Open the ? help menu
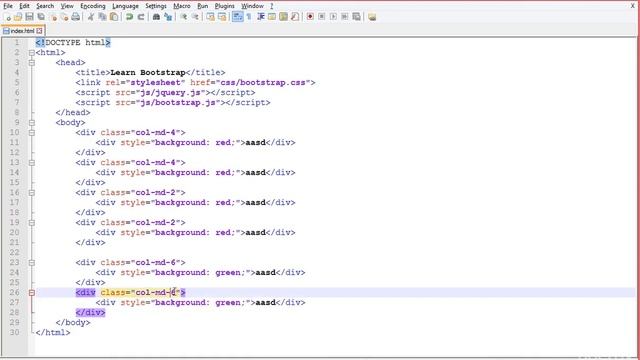 [x=271, y=6]
